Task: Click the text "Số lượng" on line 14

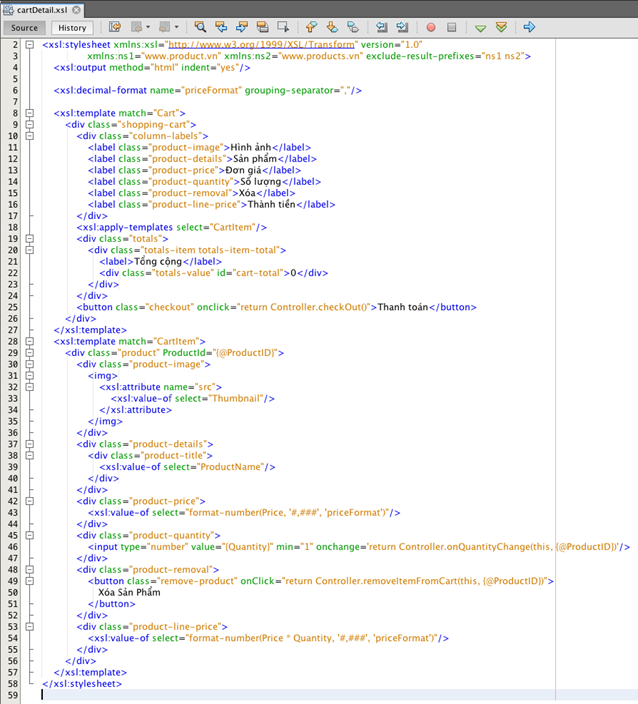Action: click(x=260, y=181)
